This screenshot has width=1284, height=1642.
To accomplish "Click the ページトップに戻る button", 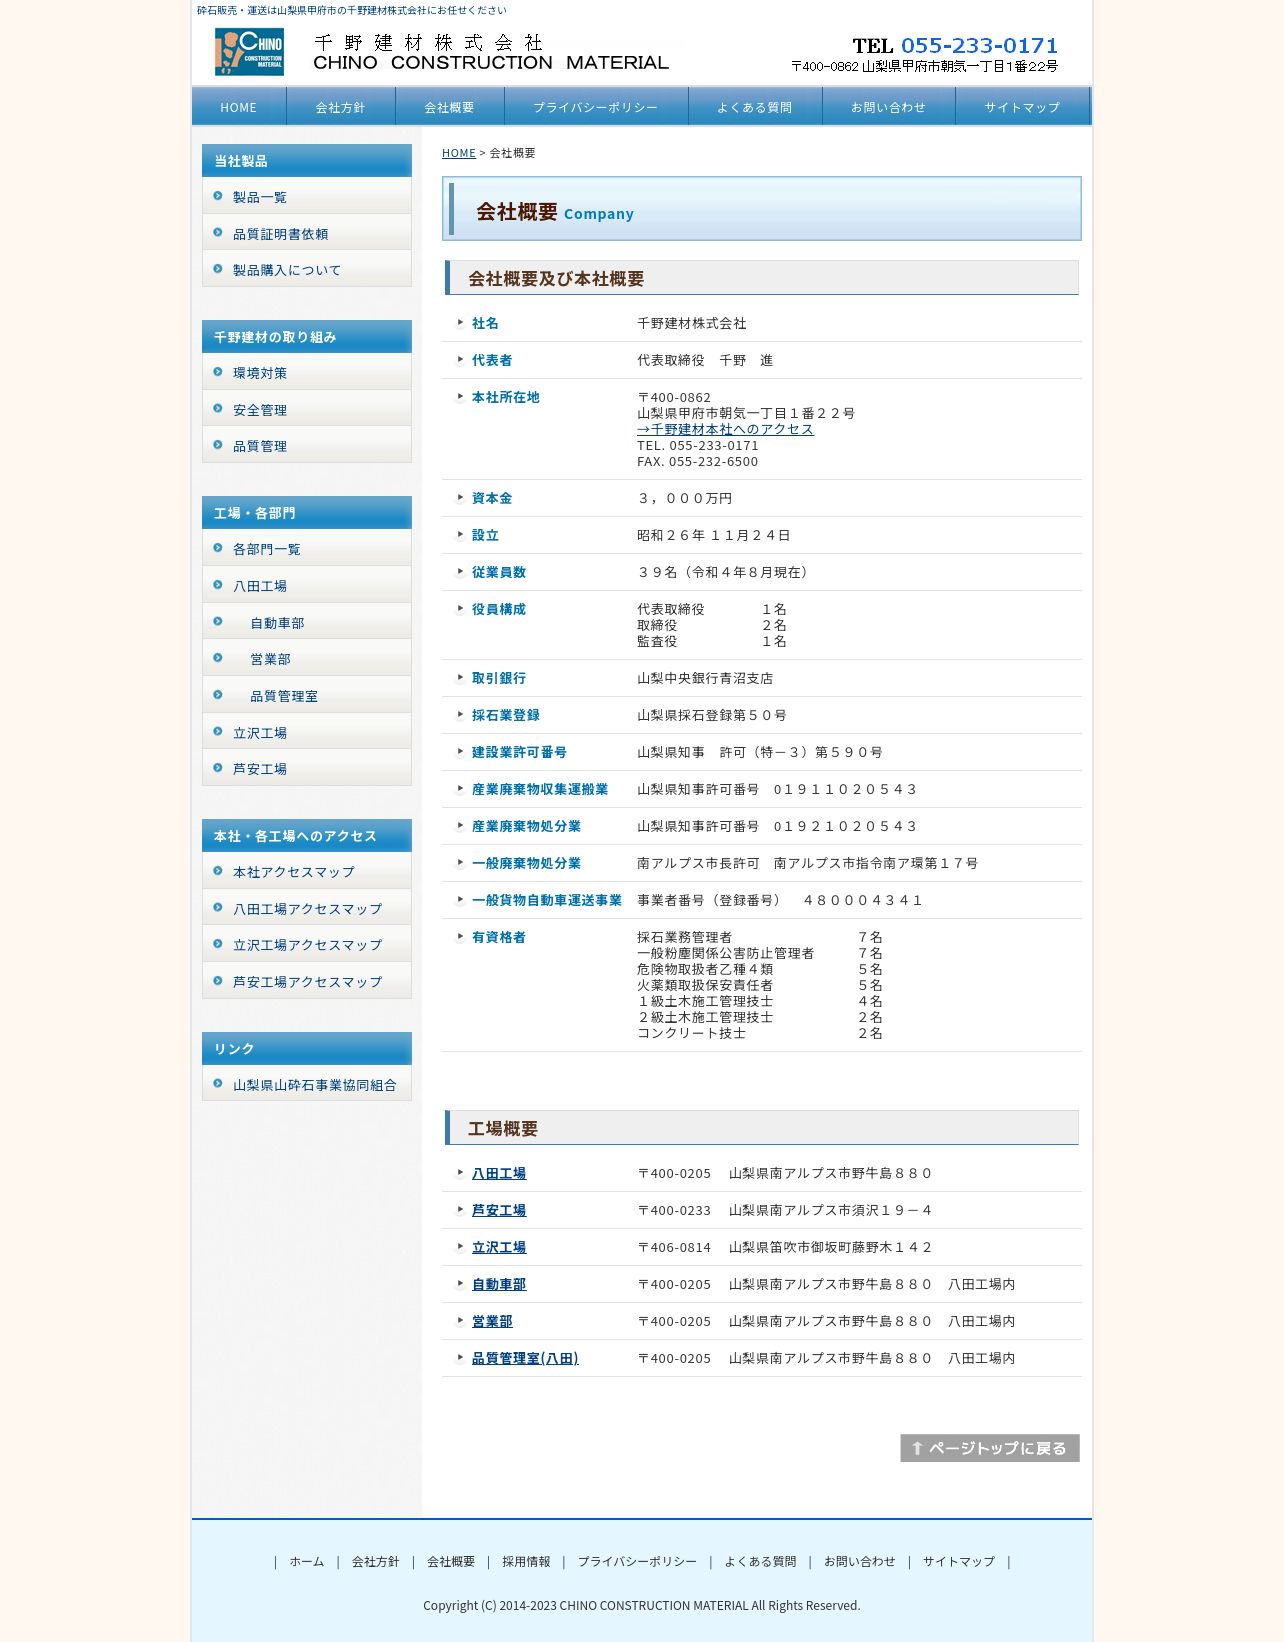I will 990,1448.
